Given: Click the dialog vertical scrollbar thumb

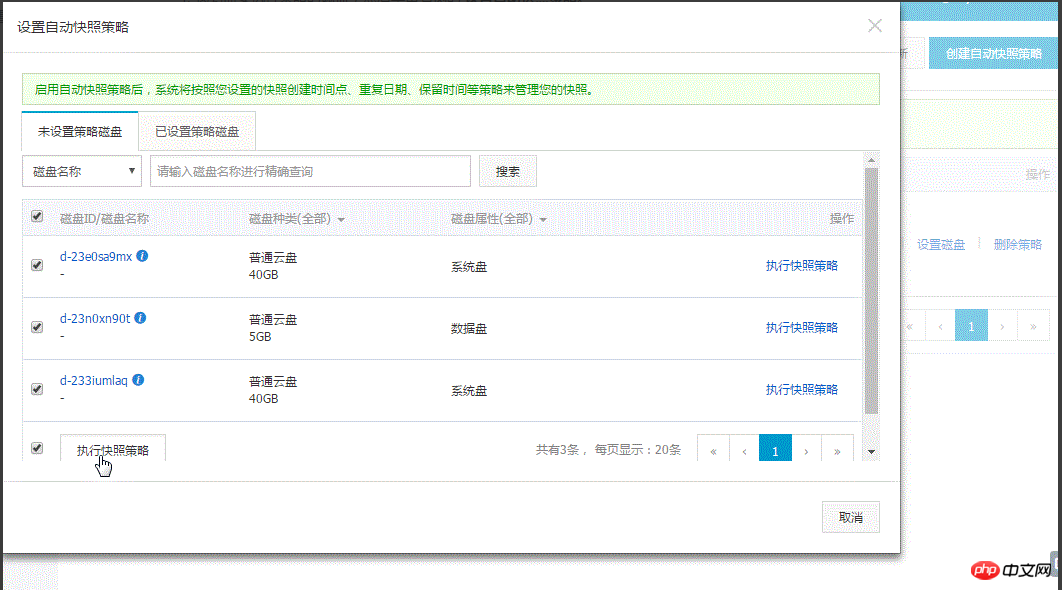Looking at the screenshot, I should [872, 291].
